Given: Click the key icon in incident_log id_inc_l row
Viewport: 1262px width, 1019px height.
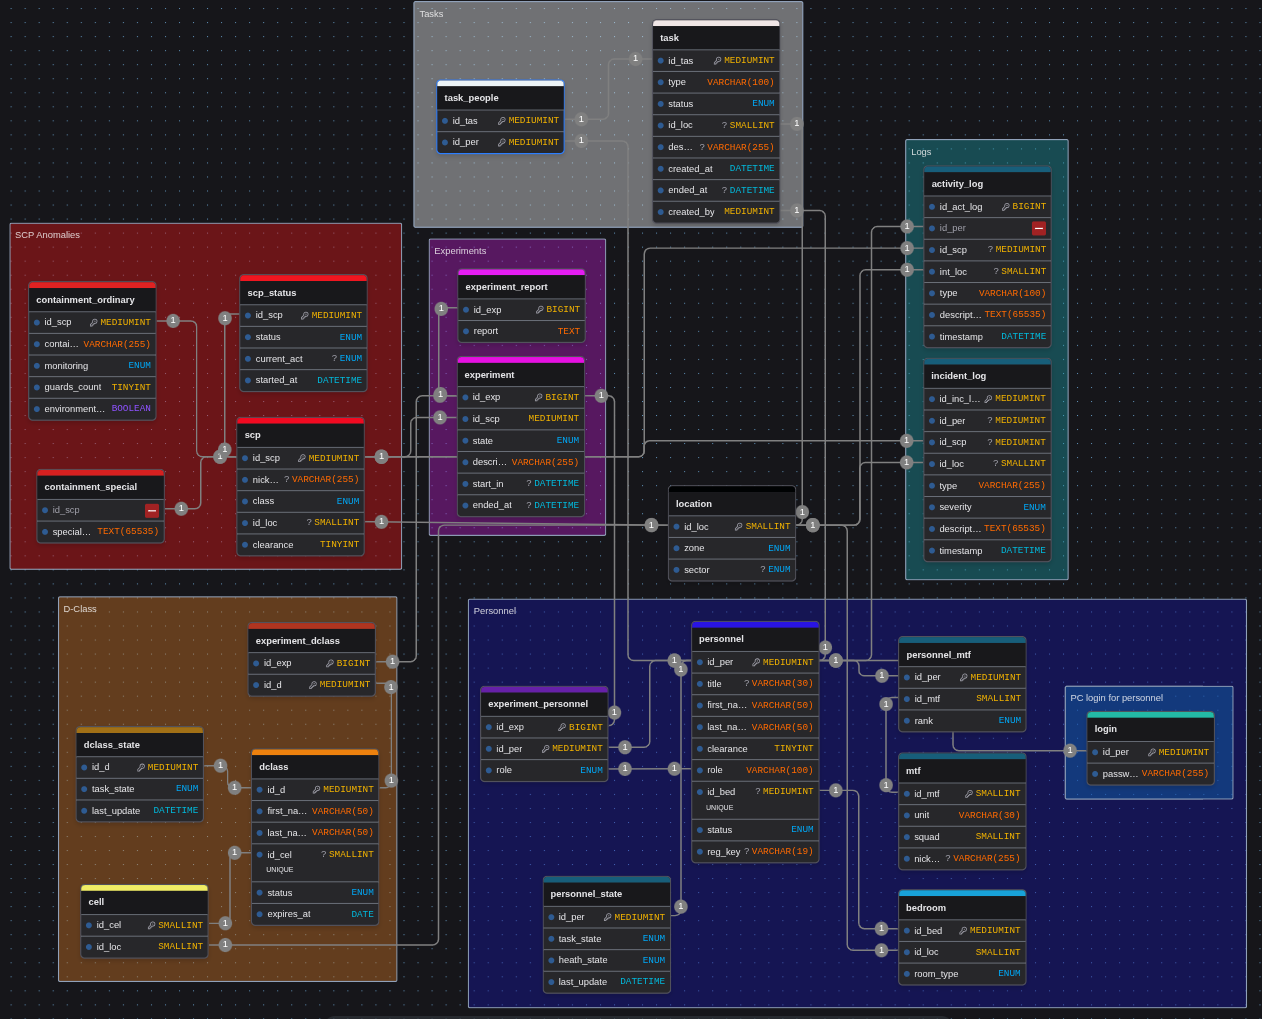Looking at the screenshot, I should (988, 399).
